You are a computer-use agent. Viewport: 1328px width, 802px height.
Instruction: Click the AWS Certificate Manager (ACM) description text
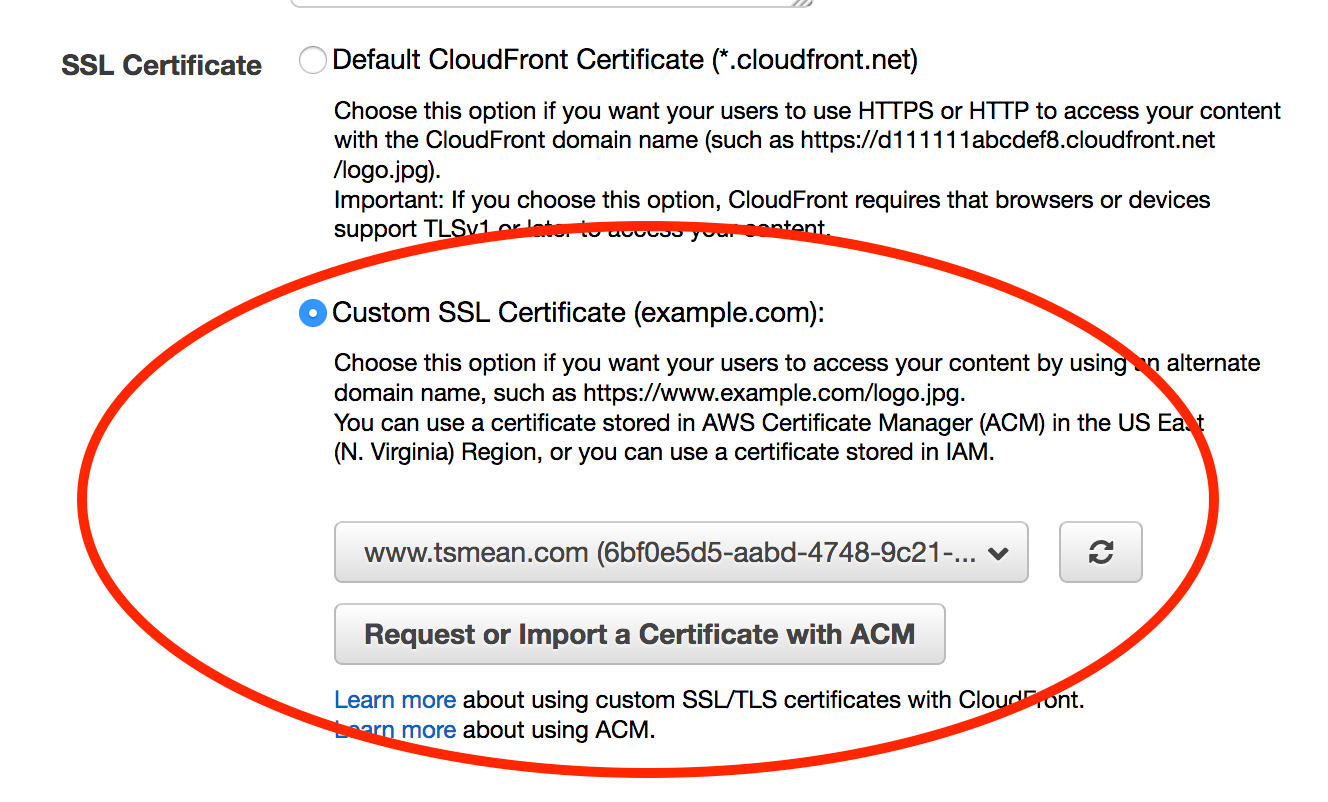[770, 423]
